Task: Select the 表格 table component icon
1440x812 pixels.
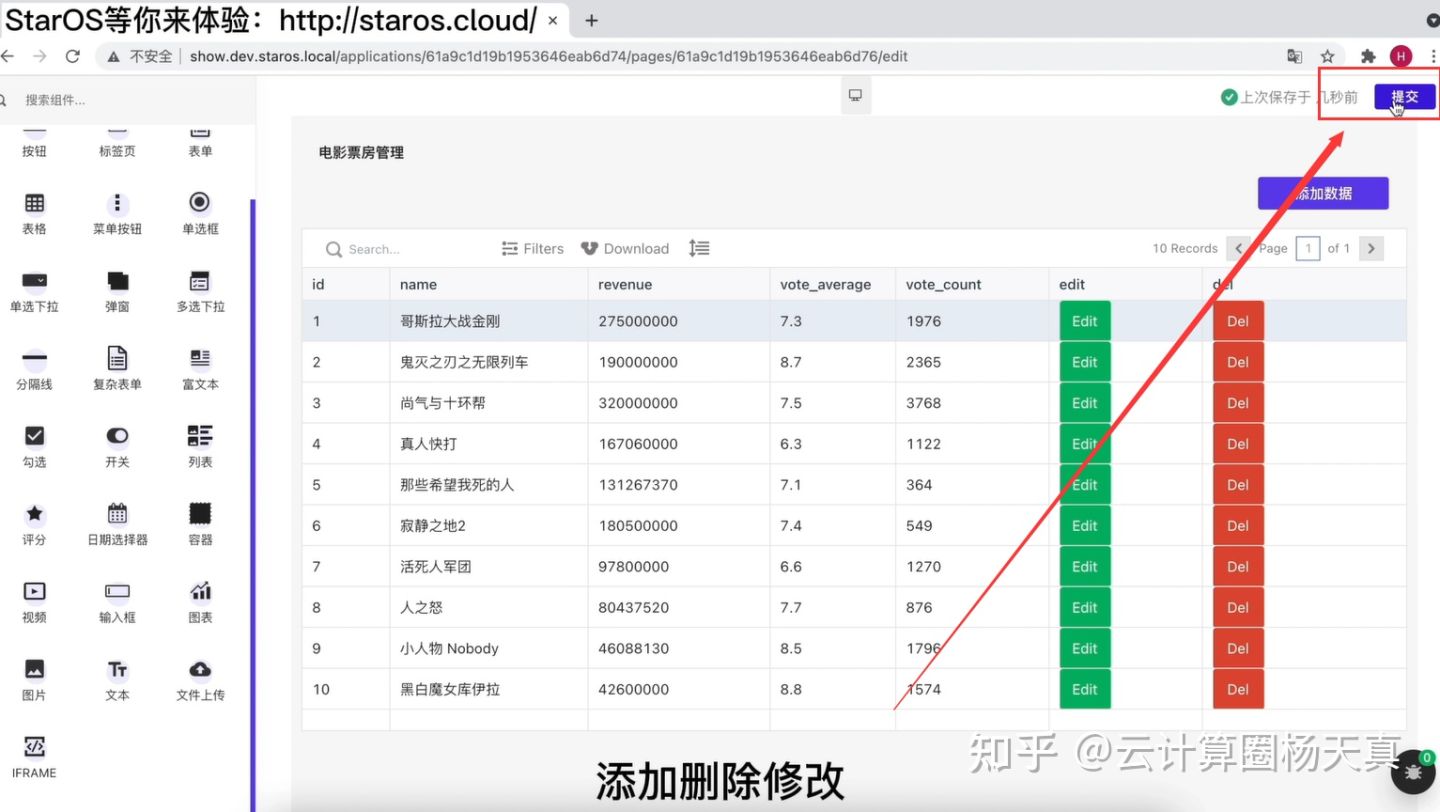Action: [x=34, y=203]
